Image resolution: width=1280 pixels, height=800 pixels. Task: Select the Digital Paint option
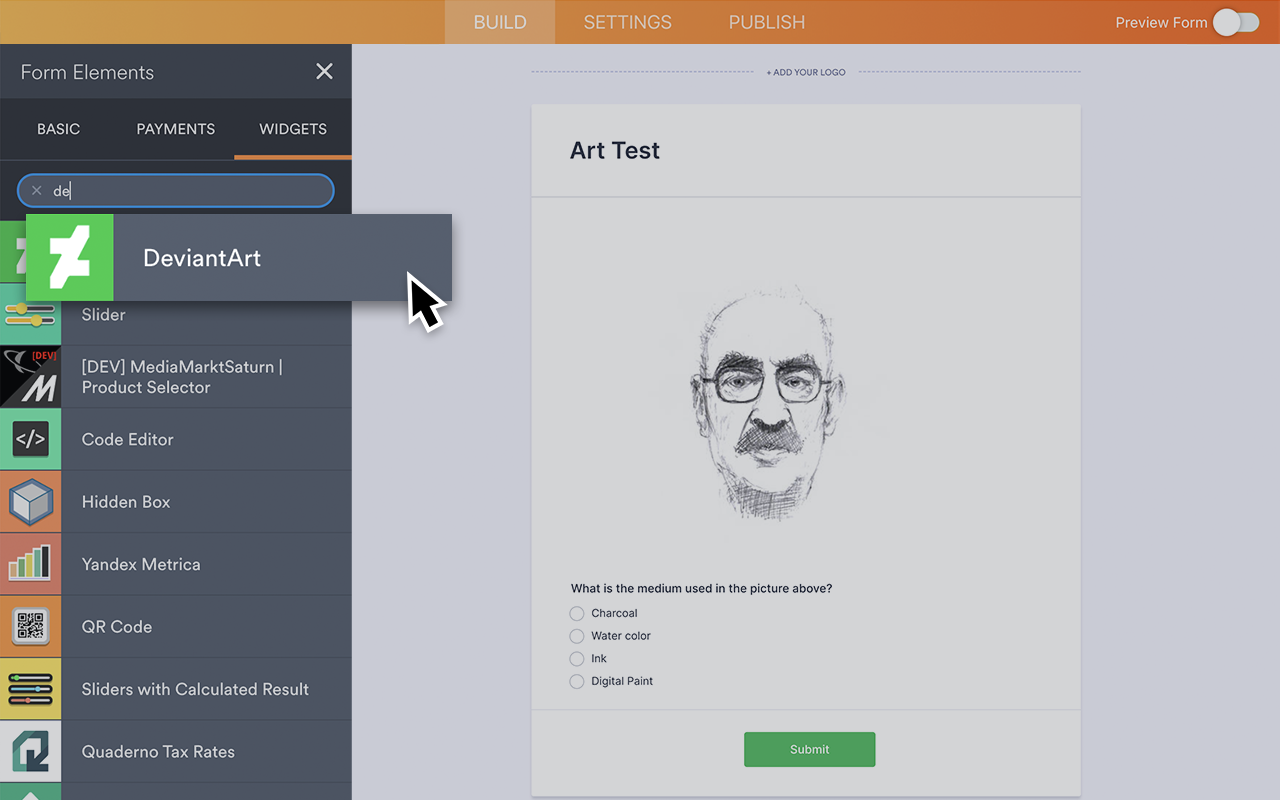(x=577, y=681)
